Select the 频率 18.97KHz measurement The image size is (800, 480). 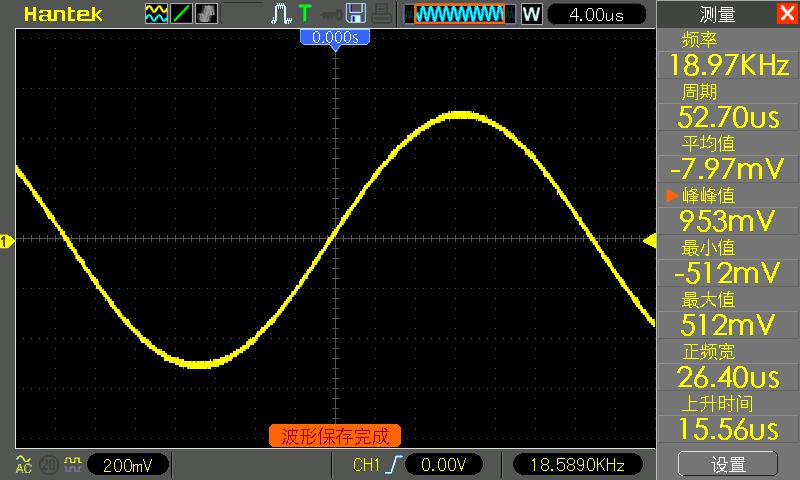click(728, 55)
